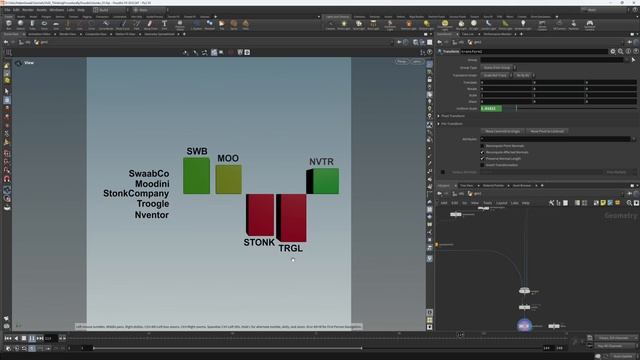The height and width of the screenshot is (360, 640).
Task: Switch to the Render View tab
Action: point(68,34)
